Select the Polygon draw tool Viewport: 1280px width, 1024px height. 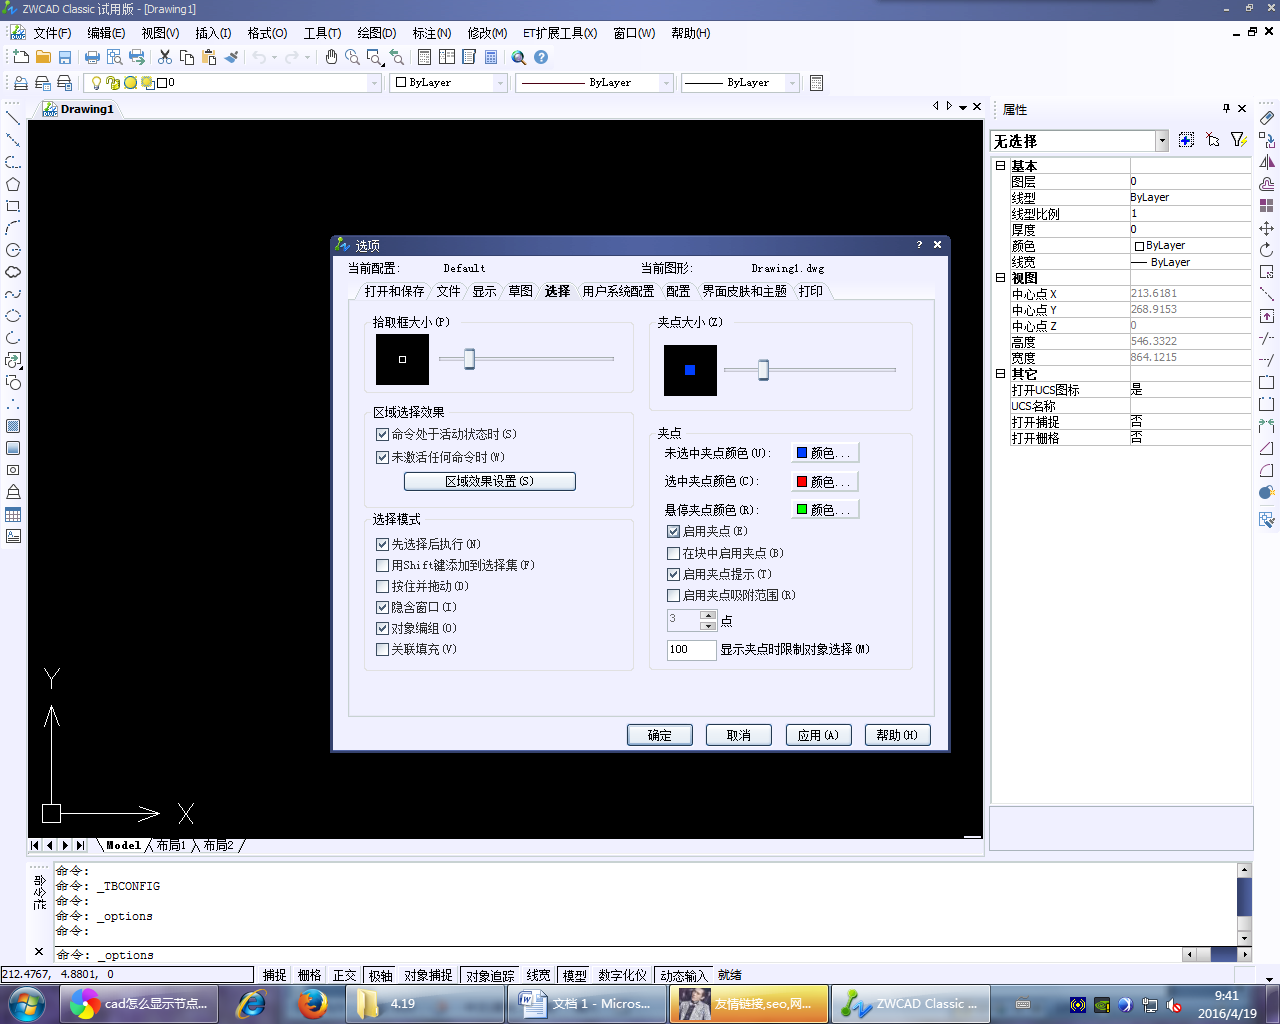point(13,184)
